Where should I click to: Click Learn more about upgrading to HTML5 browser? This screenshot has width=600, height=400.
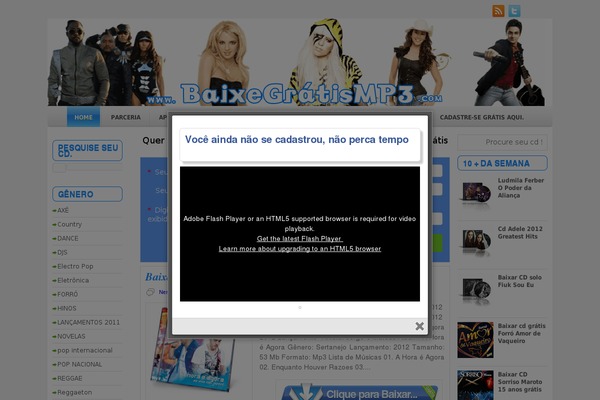(300, 248)
